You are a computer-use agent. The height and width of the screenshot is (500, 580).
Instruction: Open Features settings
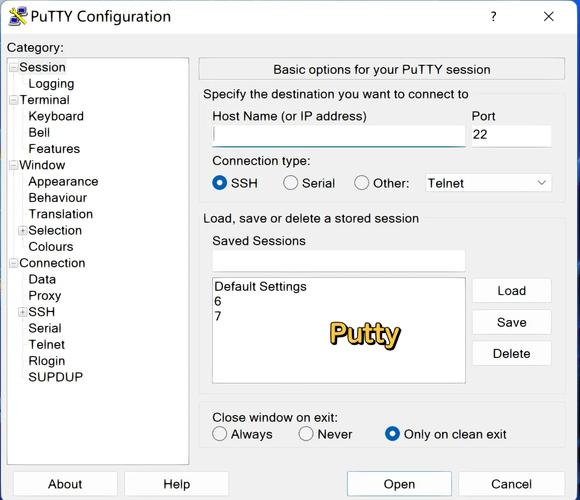click(x=54, y=149)
